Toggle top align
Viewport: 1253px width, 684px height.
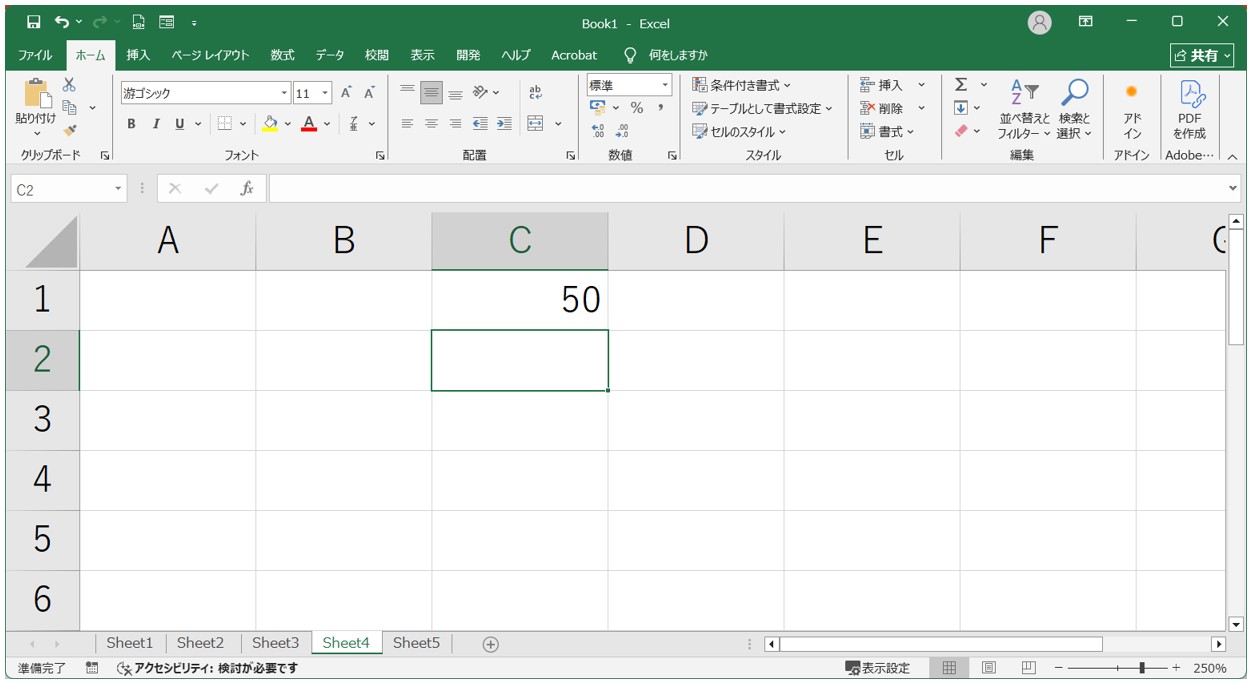(x=407, y=93)
